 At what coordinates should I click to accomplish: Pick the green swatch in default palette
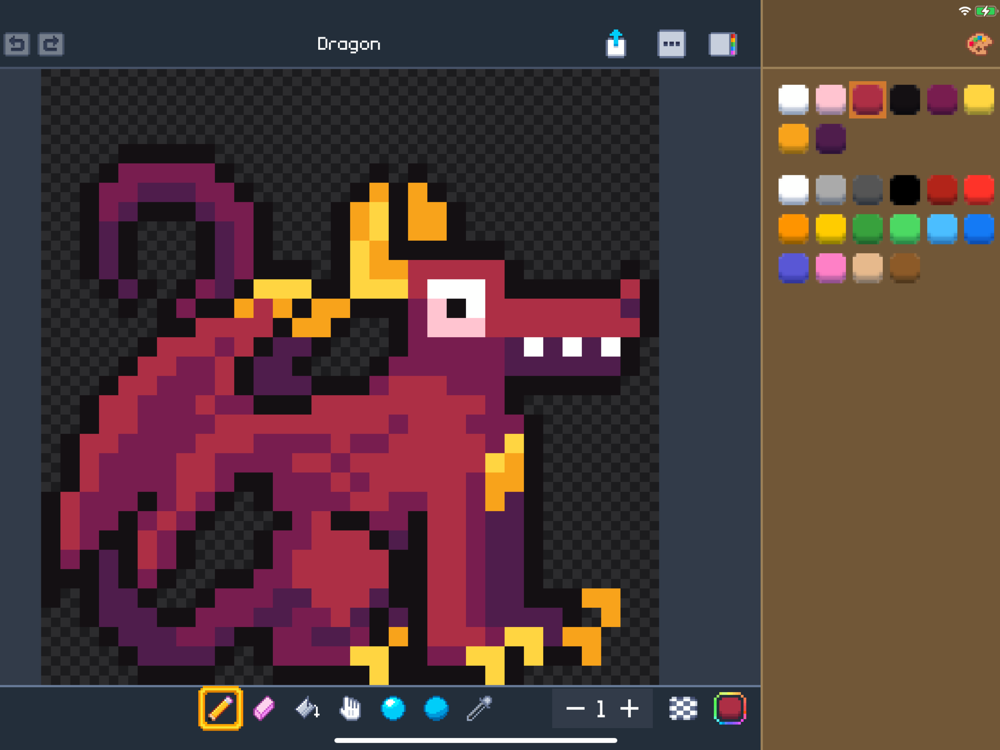tap(867, 228)
